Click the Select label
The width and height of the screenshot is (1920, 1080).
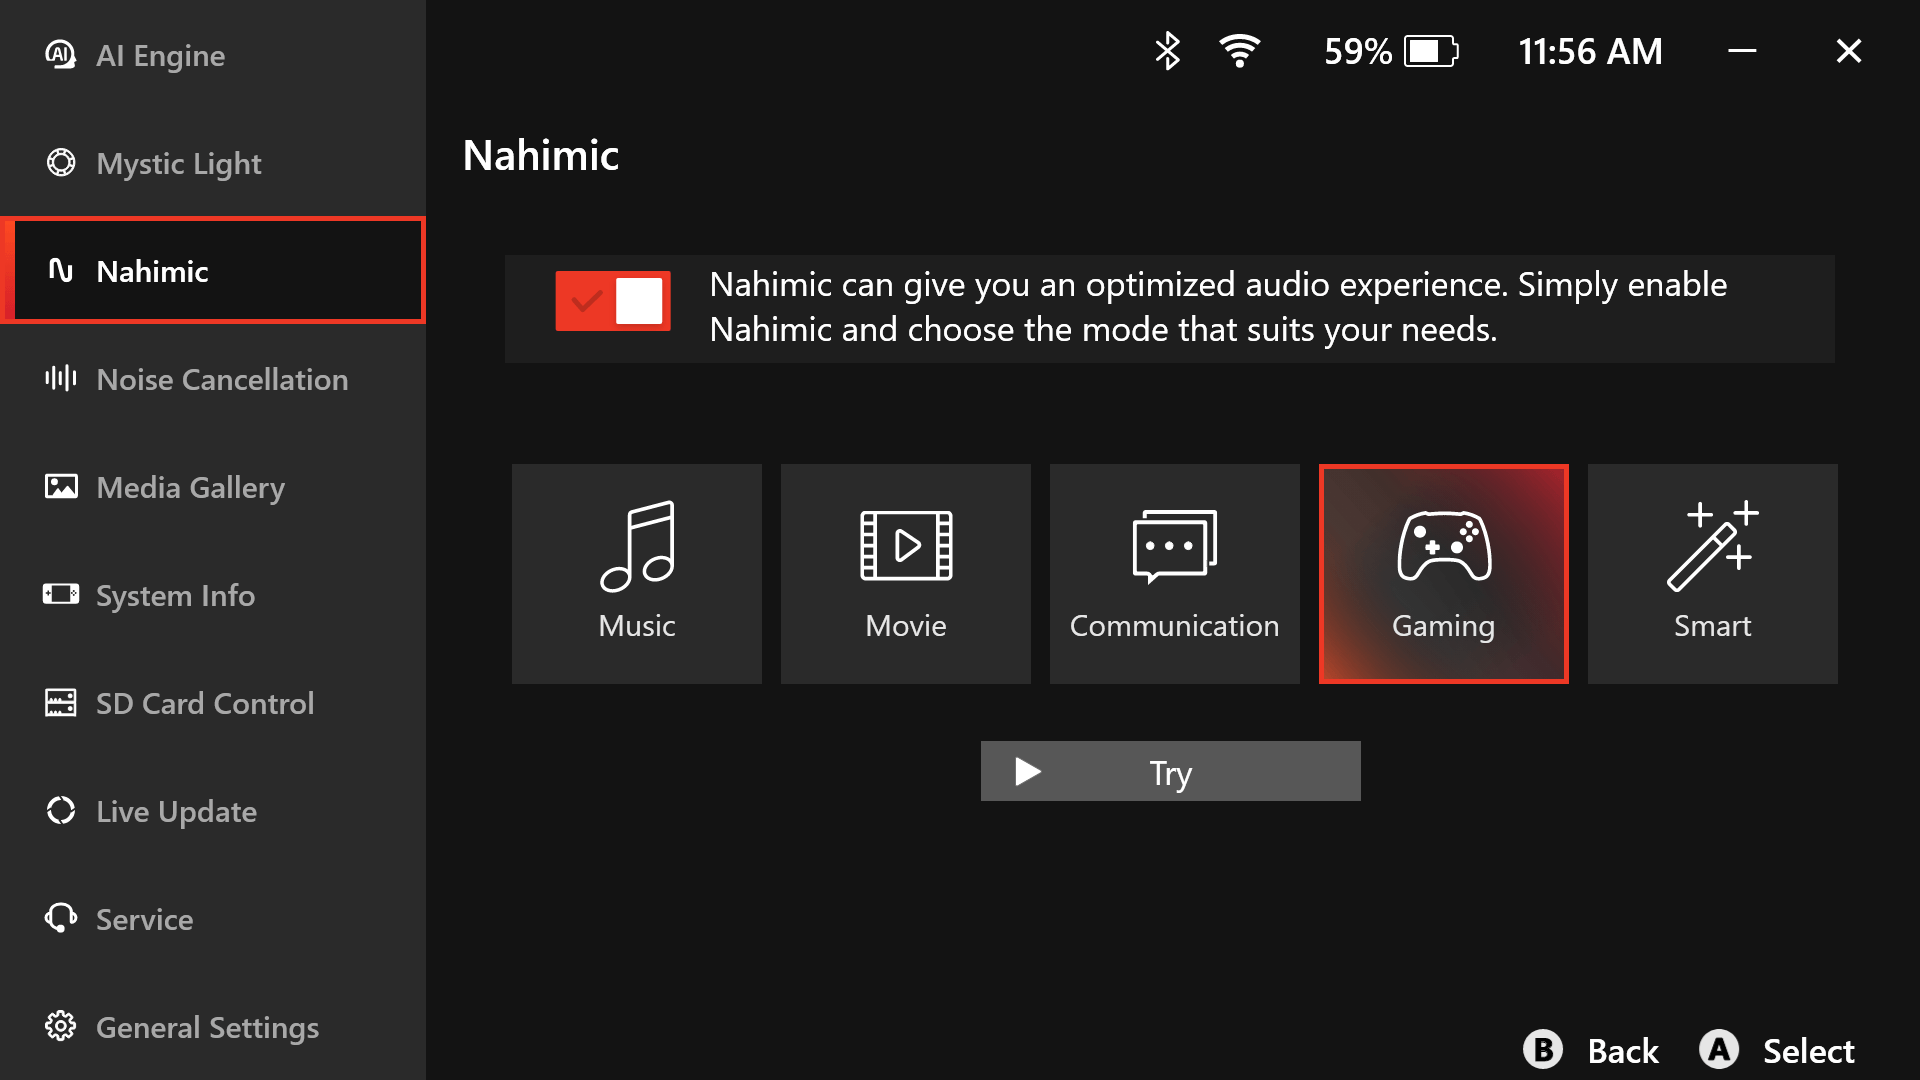pyautogui.click(x=1808, y=1051)
